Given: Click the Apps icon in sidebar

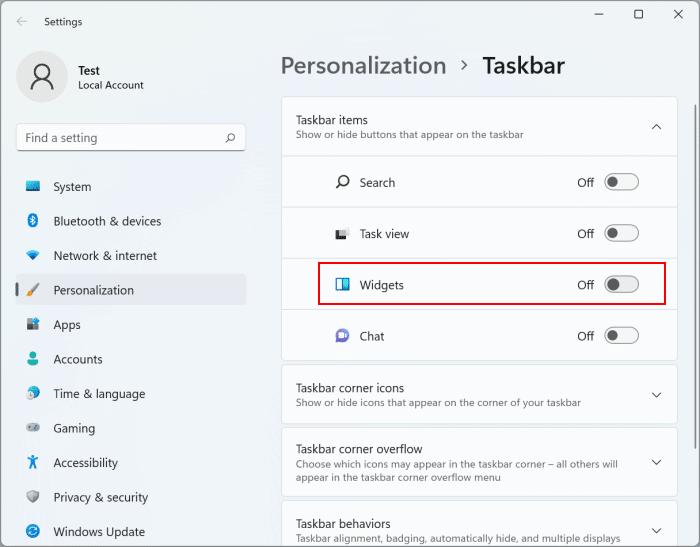Looking at the screenshot, I should (x=33, y=325).
